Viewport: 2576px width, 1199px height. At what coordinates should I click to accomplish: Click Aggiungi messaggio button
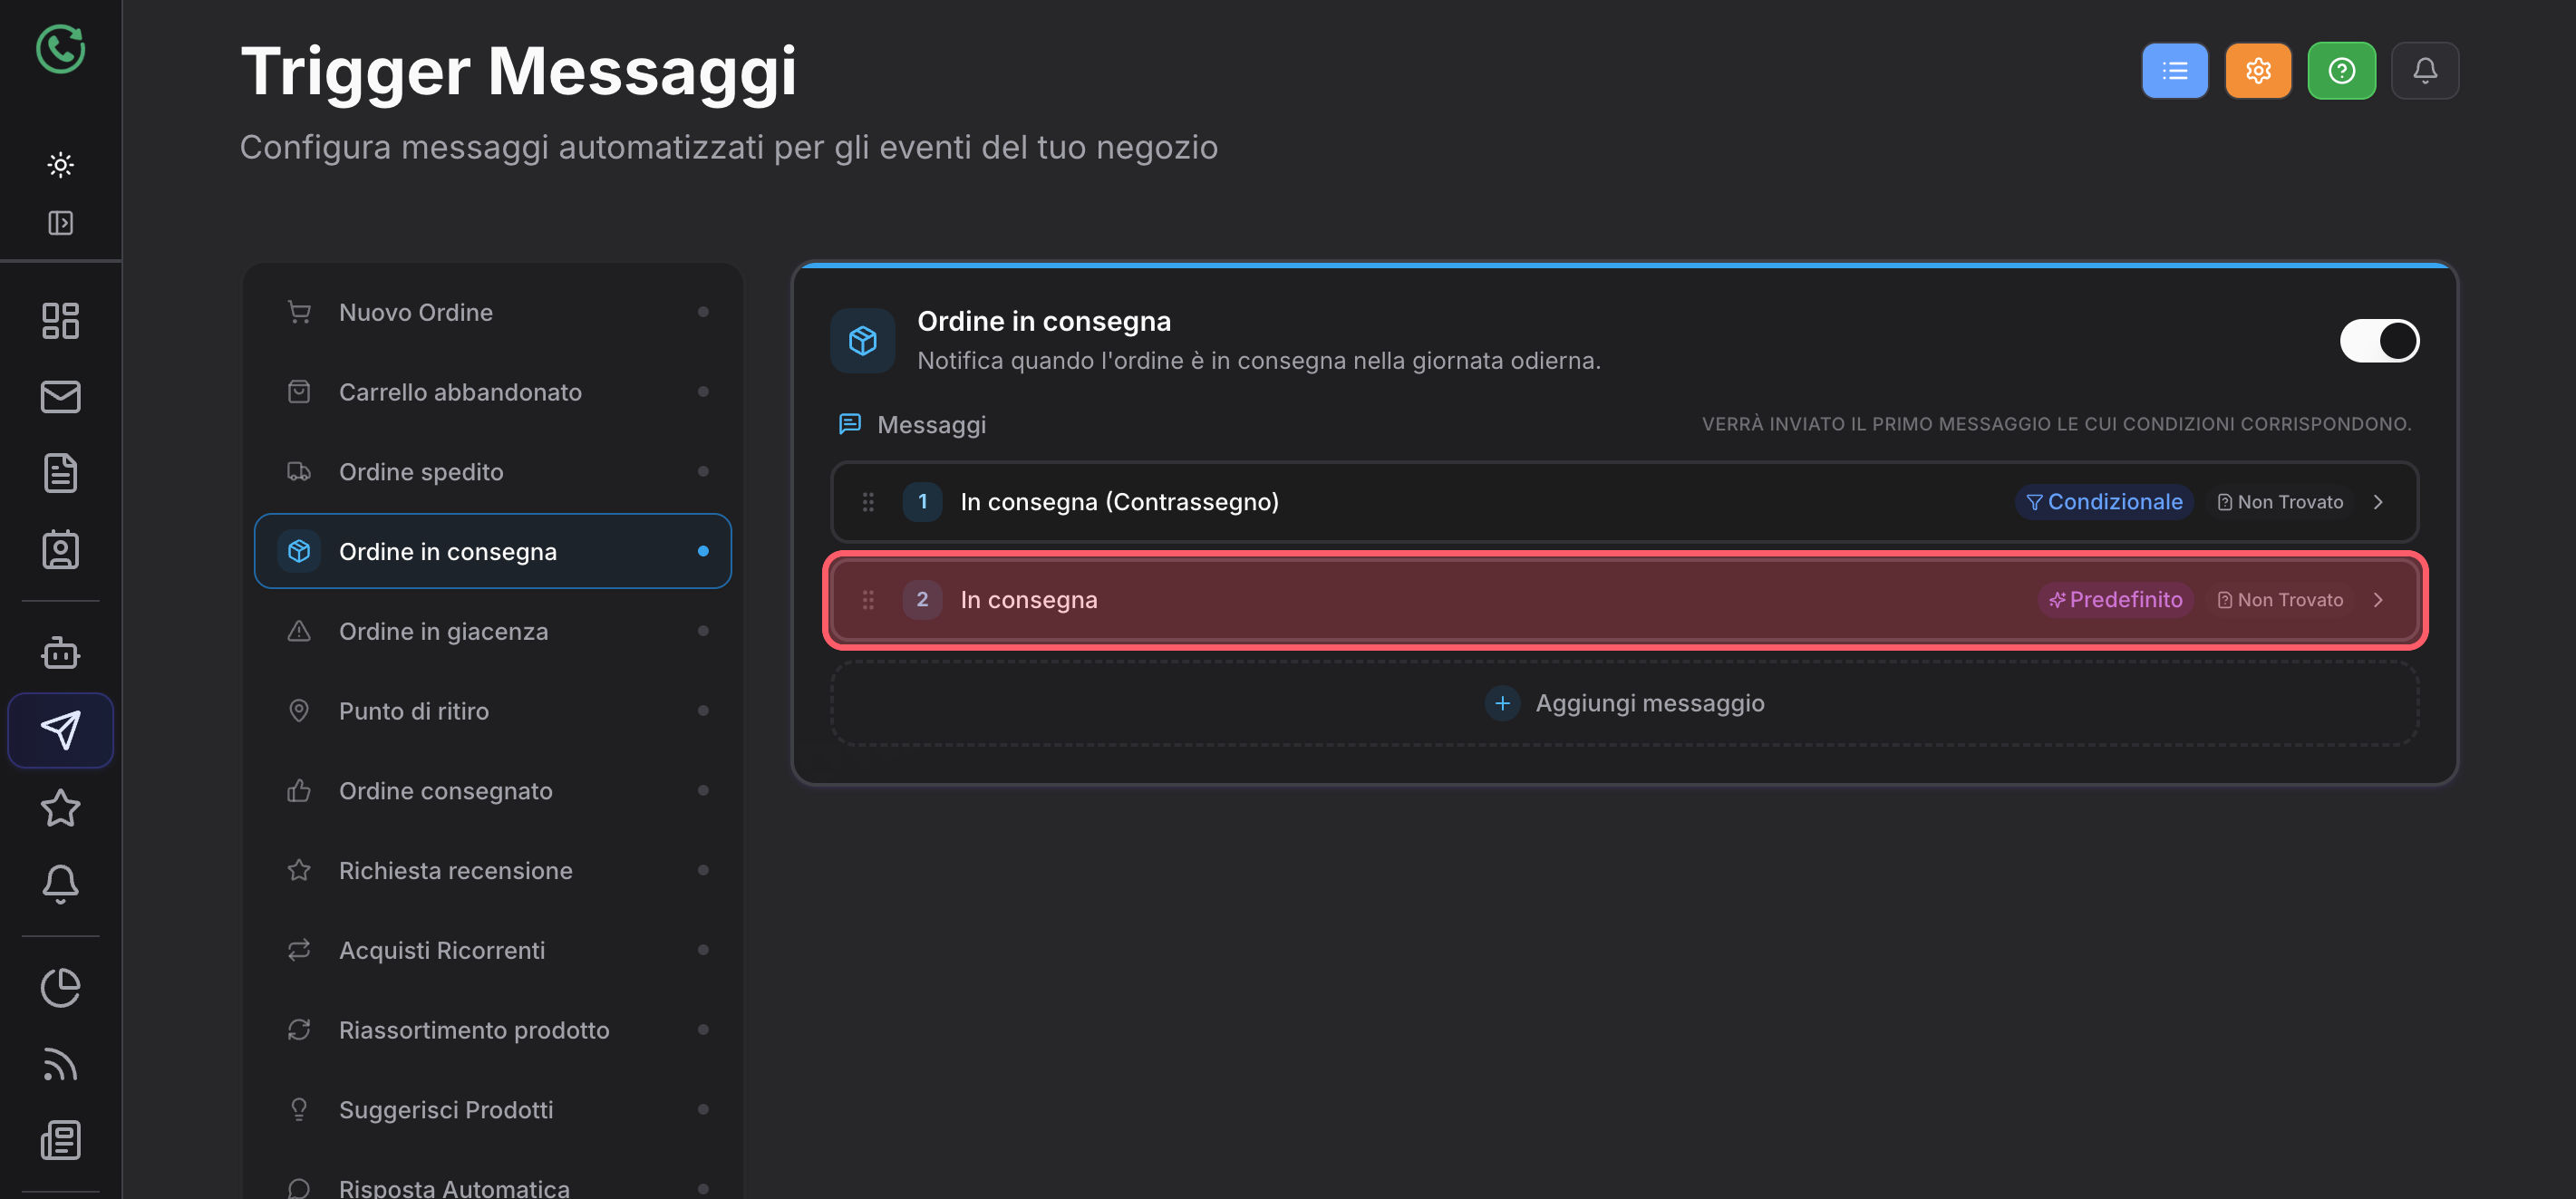coord(1624,703)
